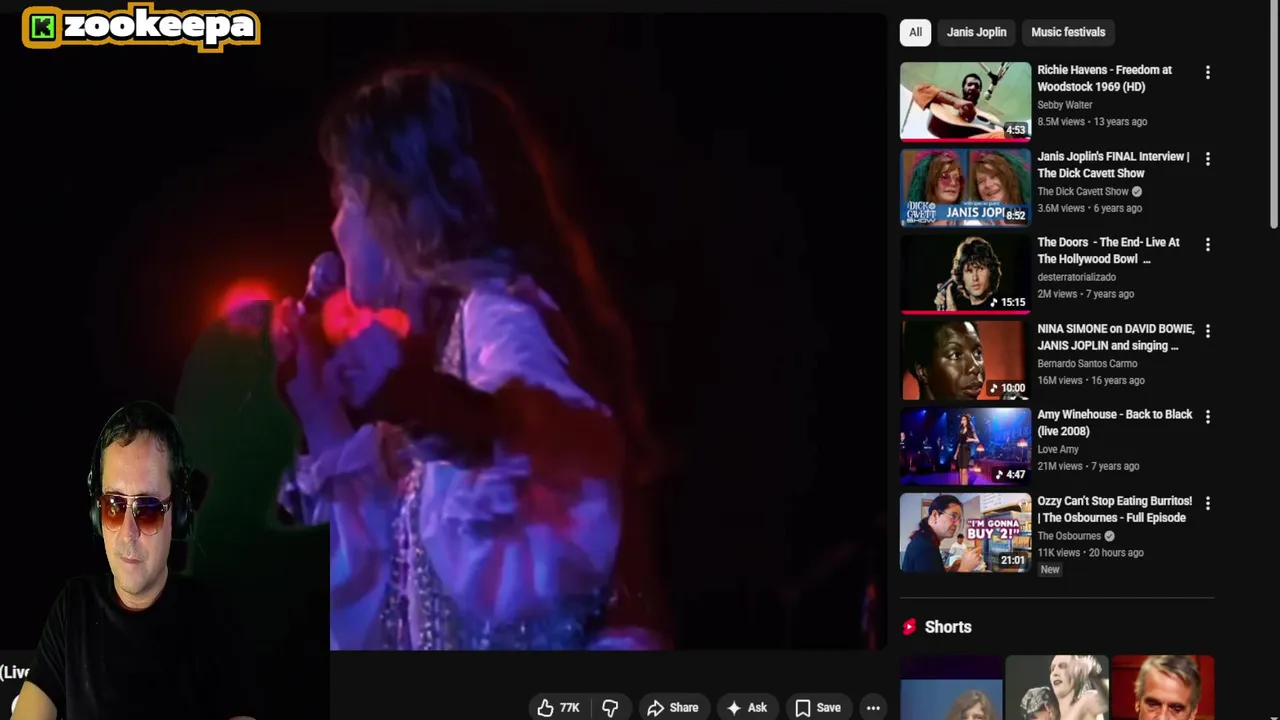
Task: Click the Amy Winehouse Back to Black thumbnail
Action: click(x=965, y=445)
